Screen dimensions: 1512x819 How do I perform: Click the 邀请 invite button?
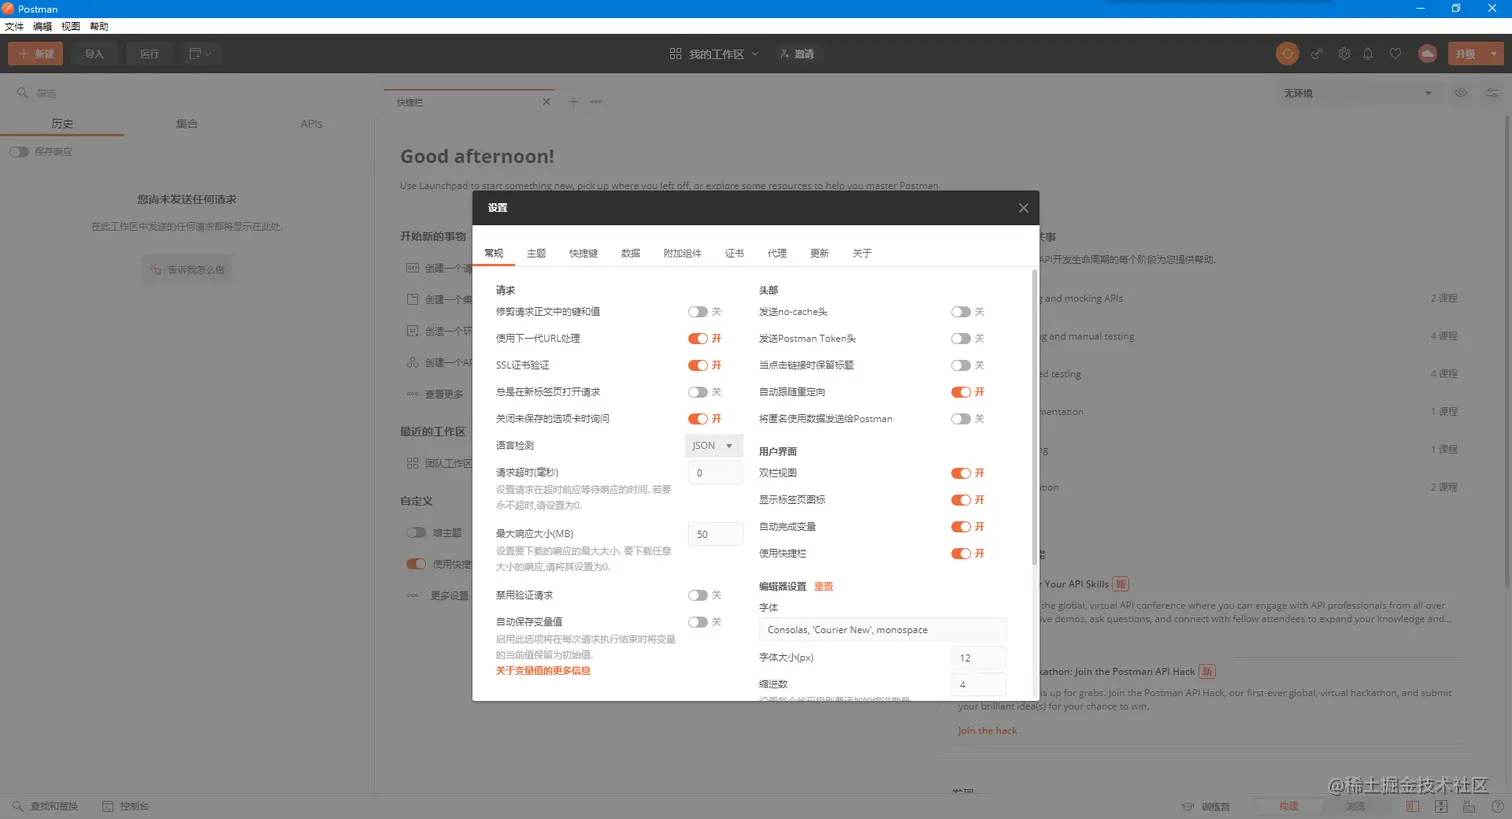797,54
